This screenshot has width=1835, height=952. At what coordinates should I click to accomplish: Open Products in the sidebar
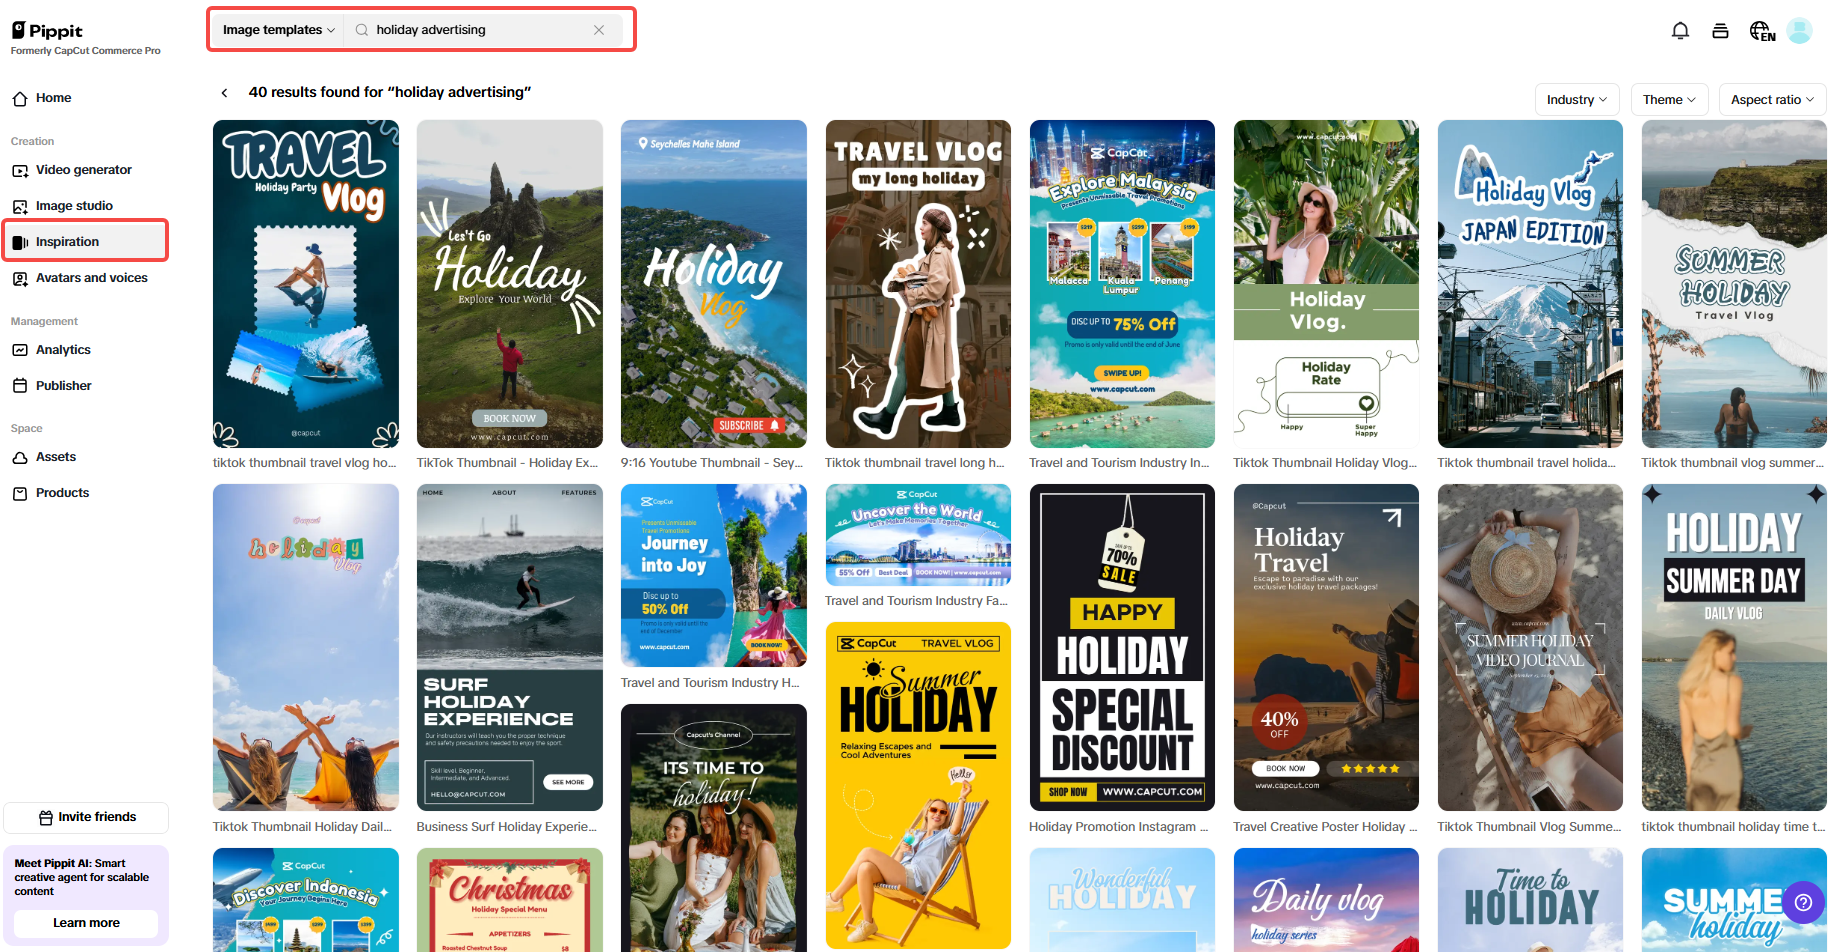click(85, 493)
